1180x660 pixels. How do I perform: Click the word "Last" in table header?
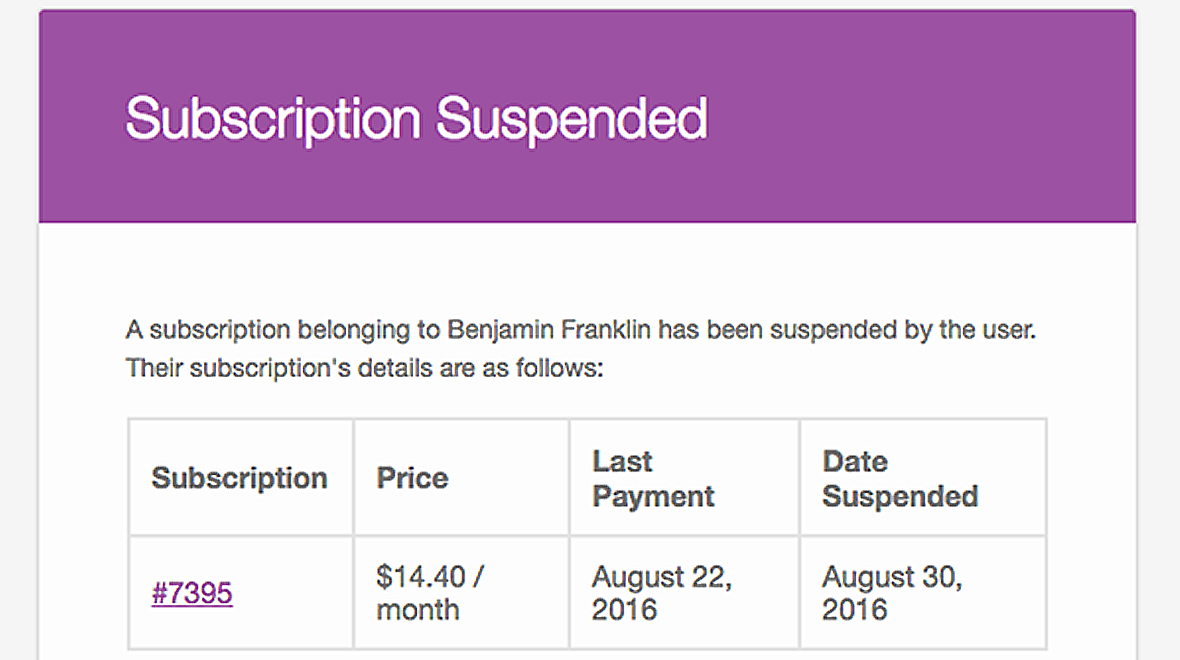[x=622, y=461]
